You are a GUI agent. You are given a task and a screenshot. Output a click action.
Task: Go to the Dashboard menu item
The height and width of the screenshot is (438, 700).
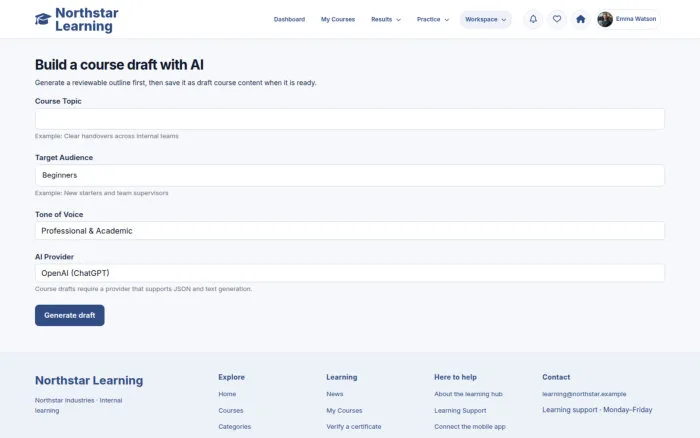tap(289, 19)
